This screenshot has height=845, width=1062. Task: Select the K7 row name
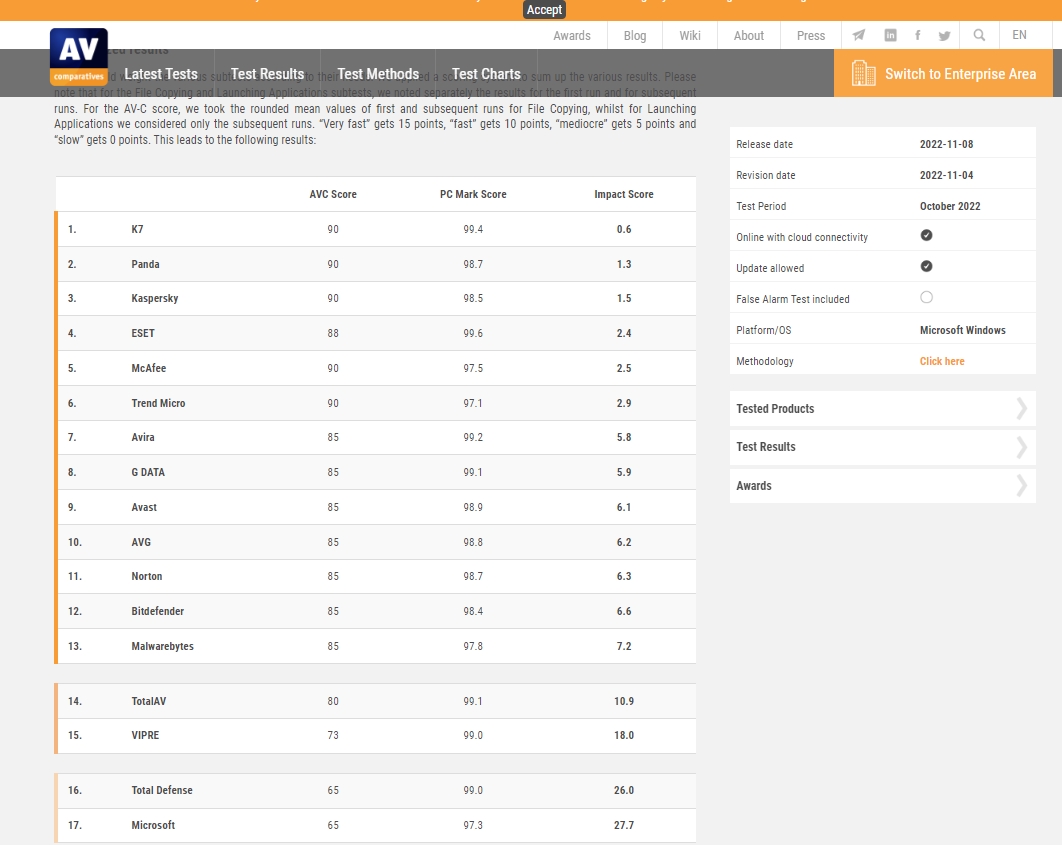tap(137, 229)
